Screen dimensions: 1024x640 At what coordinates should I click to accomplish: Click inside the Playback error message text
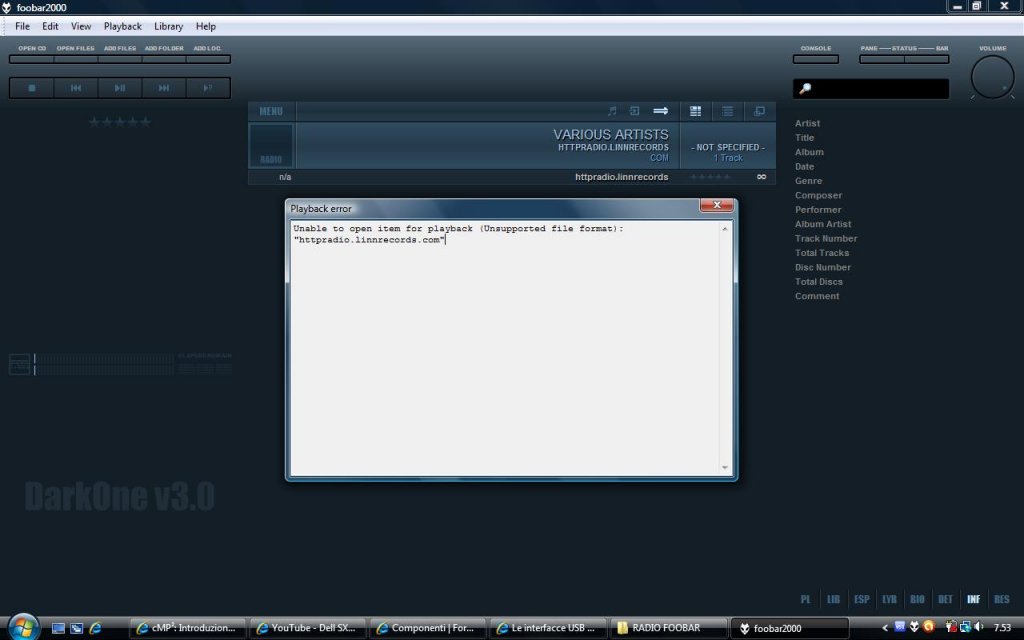tap(458, 234)
